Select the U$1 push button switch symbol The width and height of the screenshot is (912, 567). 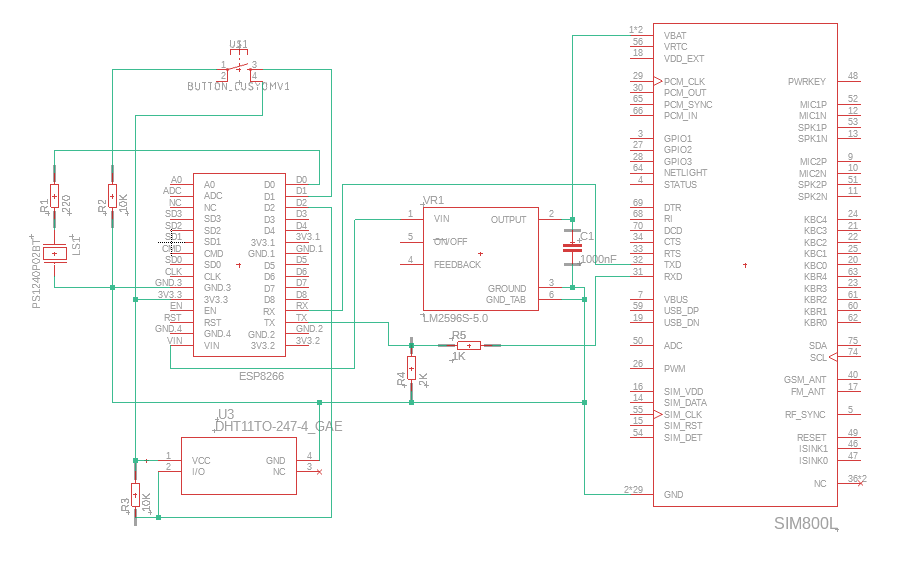click(238, 69)
